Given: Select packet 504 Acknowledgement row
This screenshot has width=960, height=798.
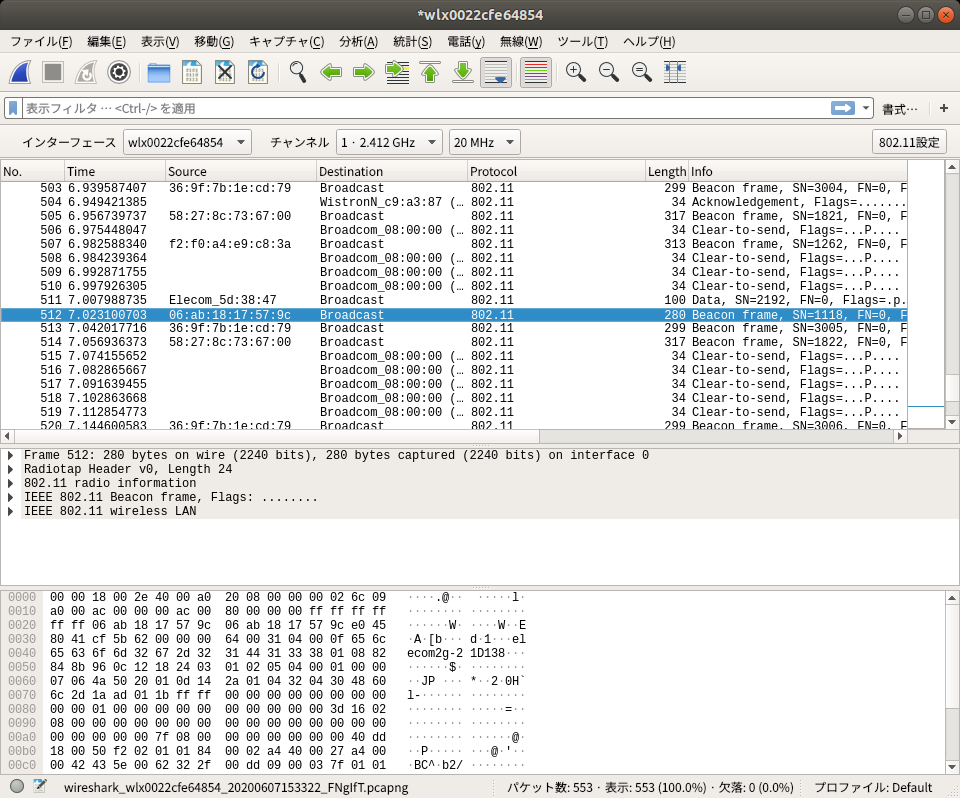Looking at the screenshot, I should tap(454, 202).
